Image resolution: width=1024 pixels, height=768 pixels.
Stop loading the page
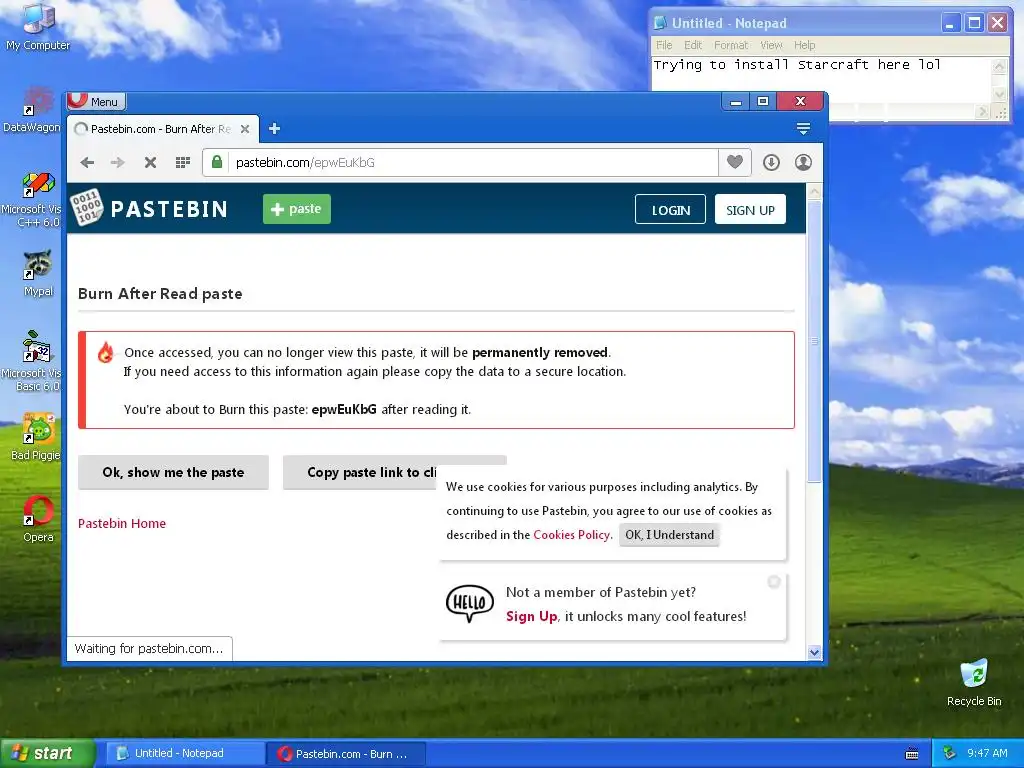[150, 163]
